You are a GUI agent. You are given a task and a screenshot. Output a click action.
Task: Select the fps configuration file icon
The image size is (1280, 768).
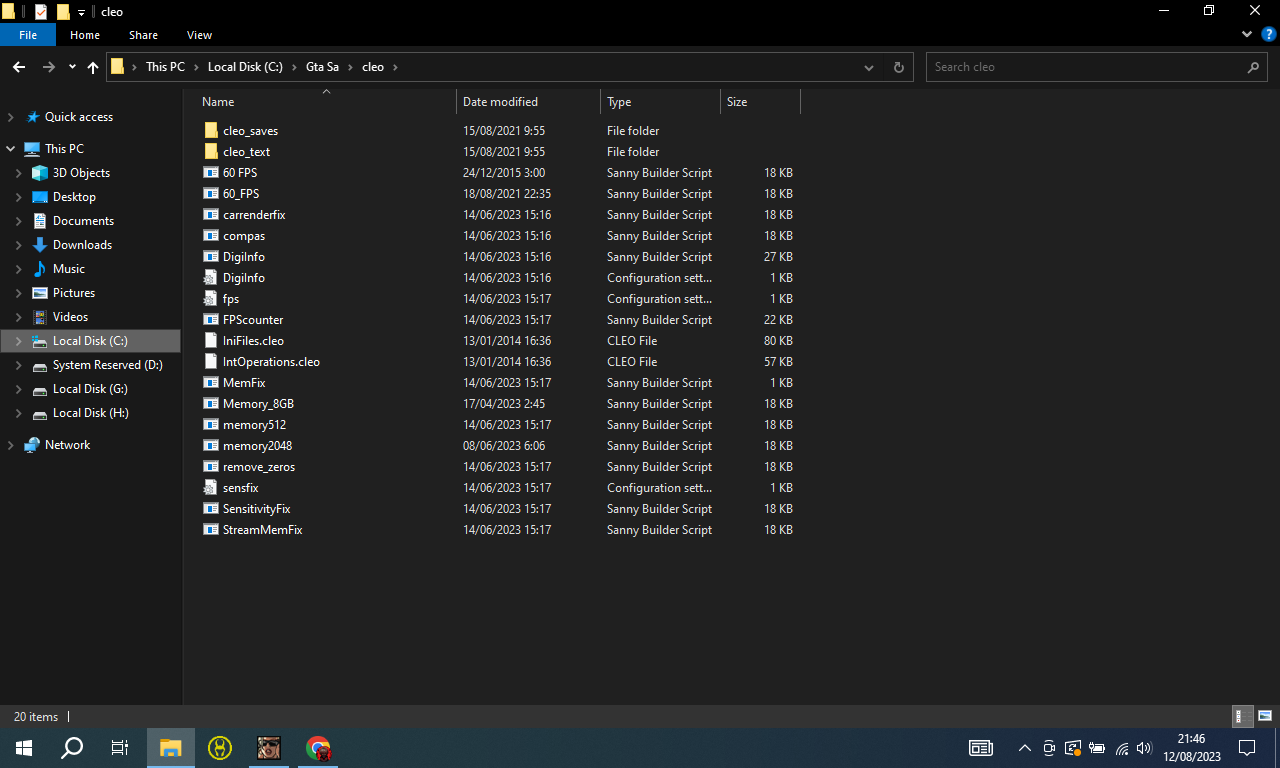[210, 299]
